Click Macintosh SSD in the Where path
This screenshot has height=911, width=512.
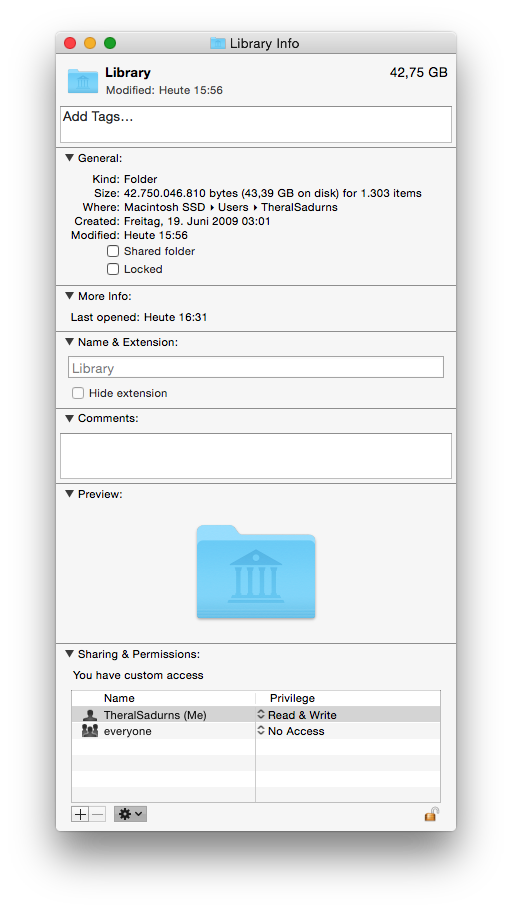point(164,207)
